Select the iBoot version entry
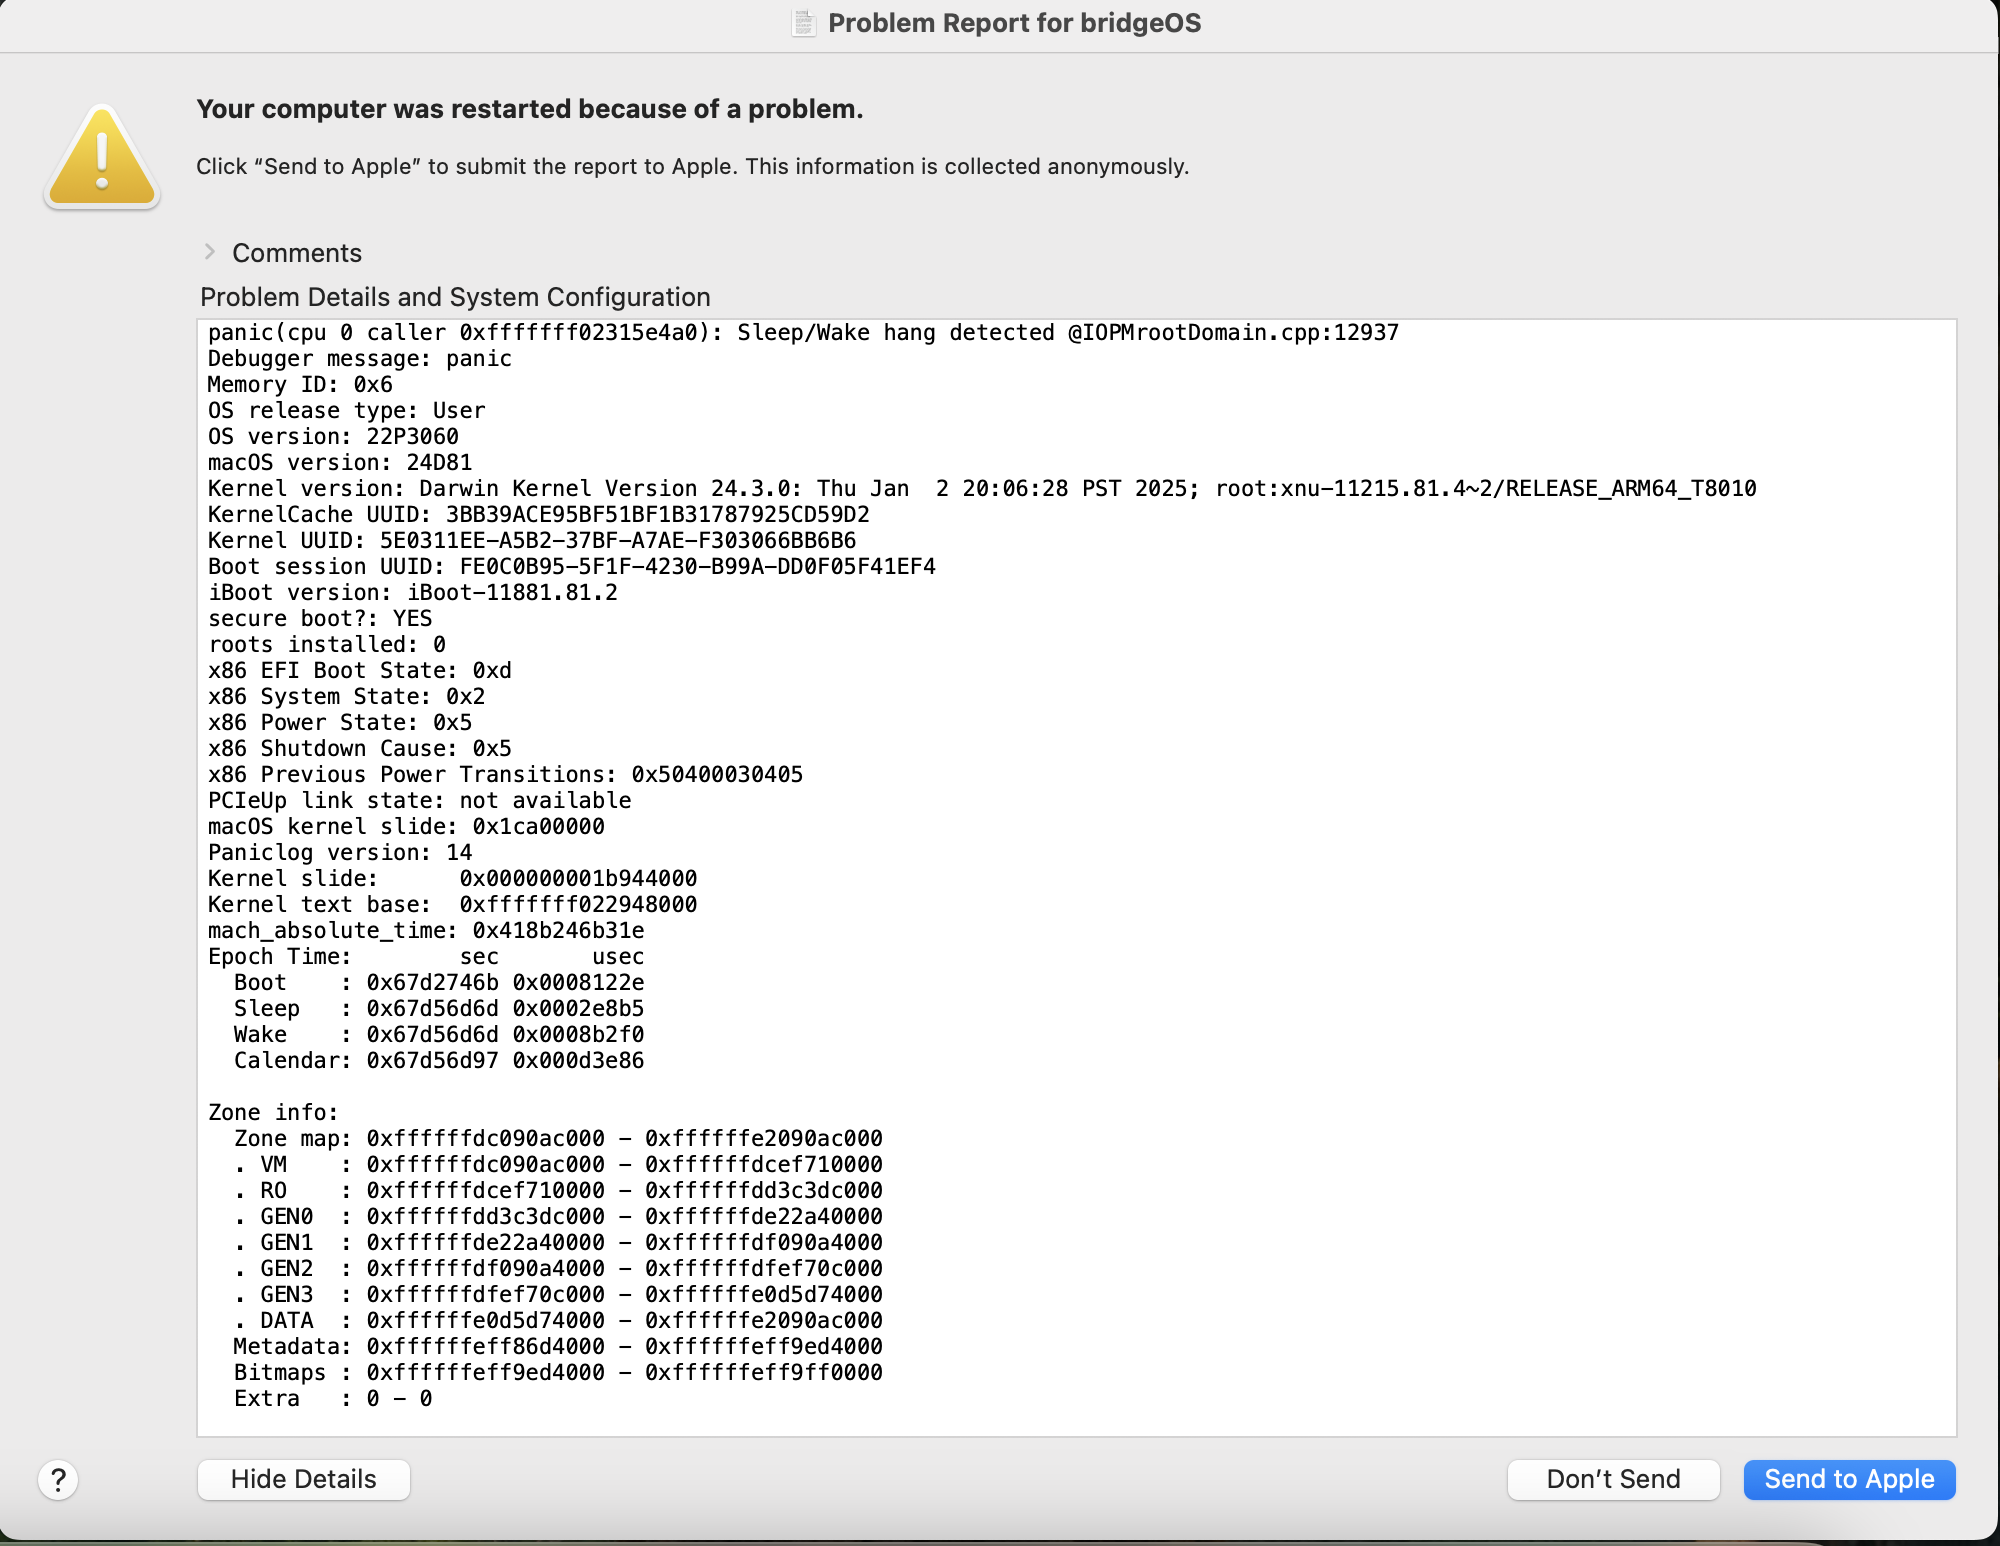 [412, 592]
